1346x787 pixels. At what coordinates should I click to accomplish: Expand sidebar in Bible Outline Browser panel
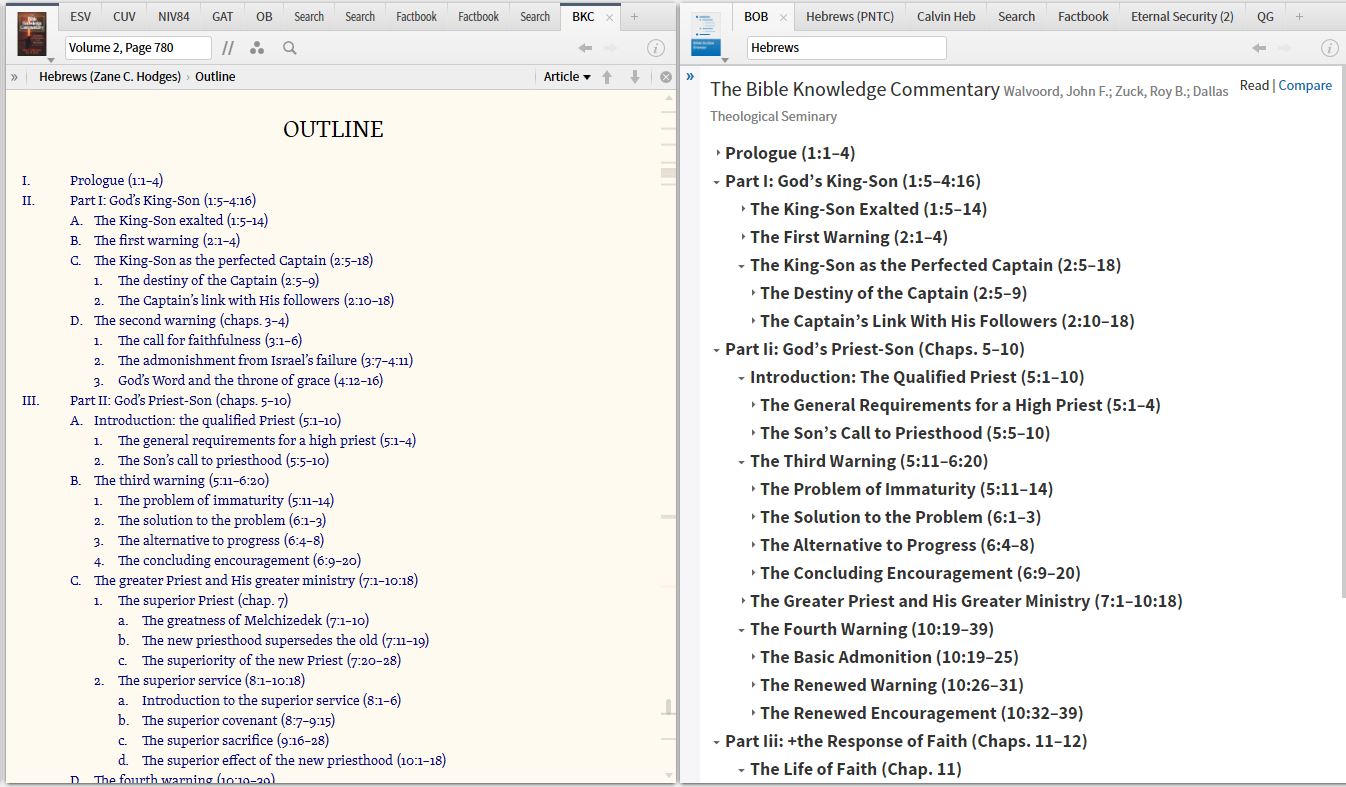[690, 77]
